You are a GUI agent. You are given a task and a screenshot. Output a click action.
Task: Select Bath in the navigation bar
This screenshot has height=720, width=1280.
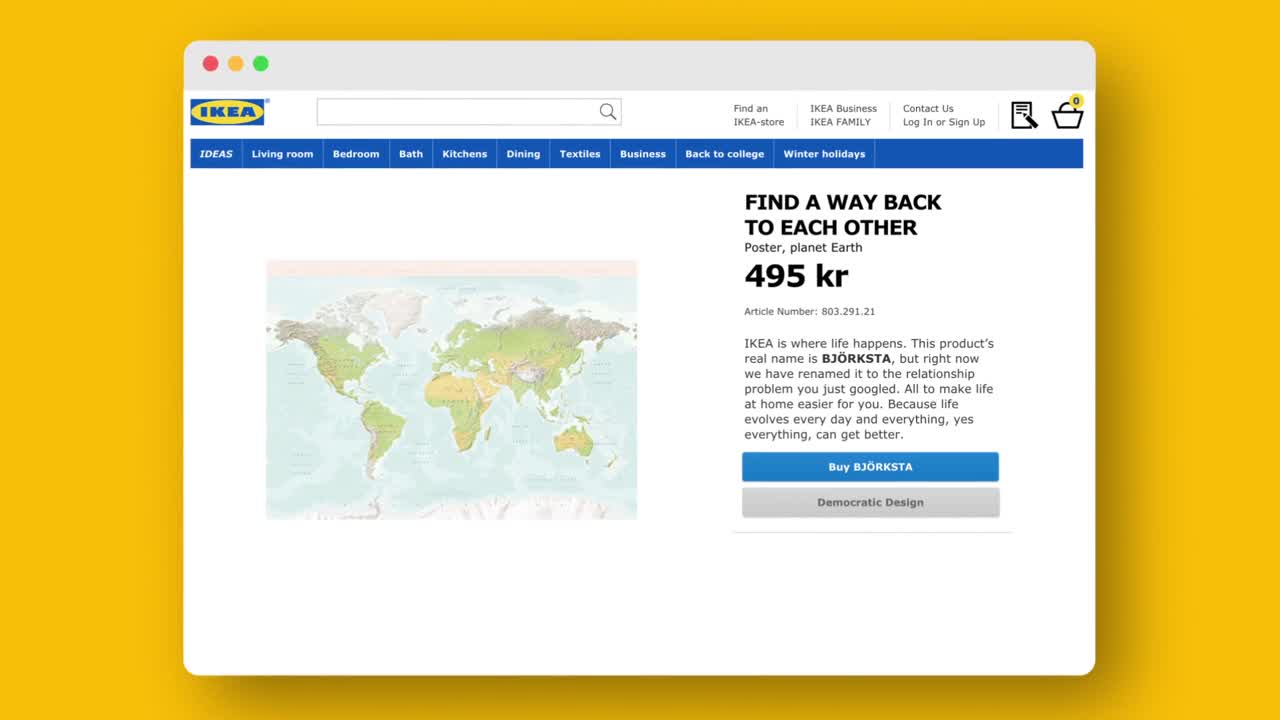point(411,154)
